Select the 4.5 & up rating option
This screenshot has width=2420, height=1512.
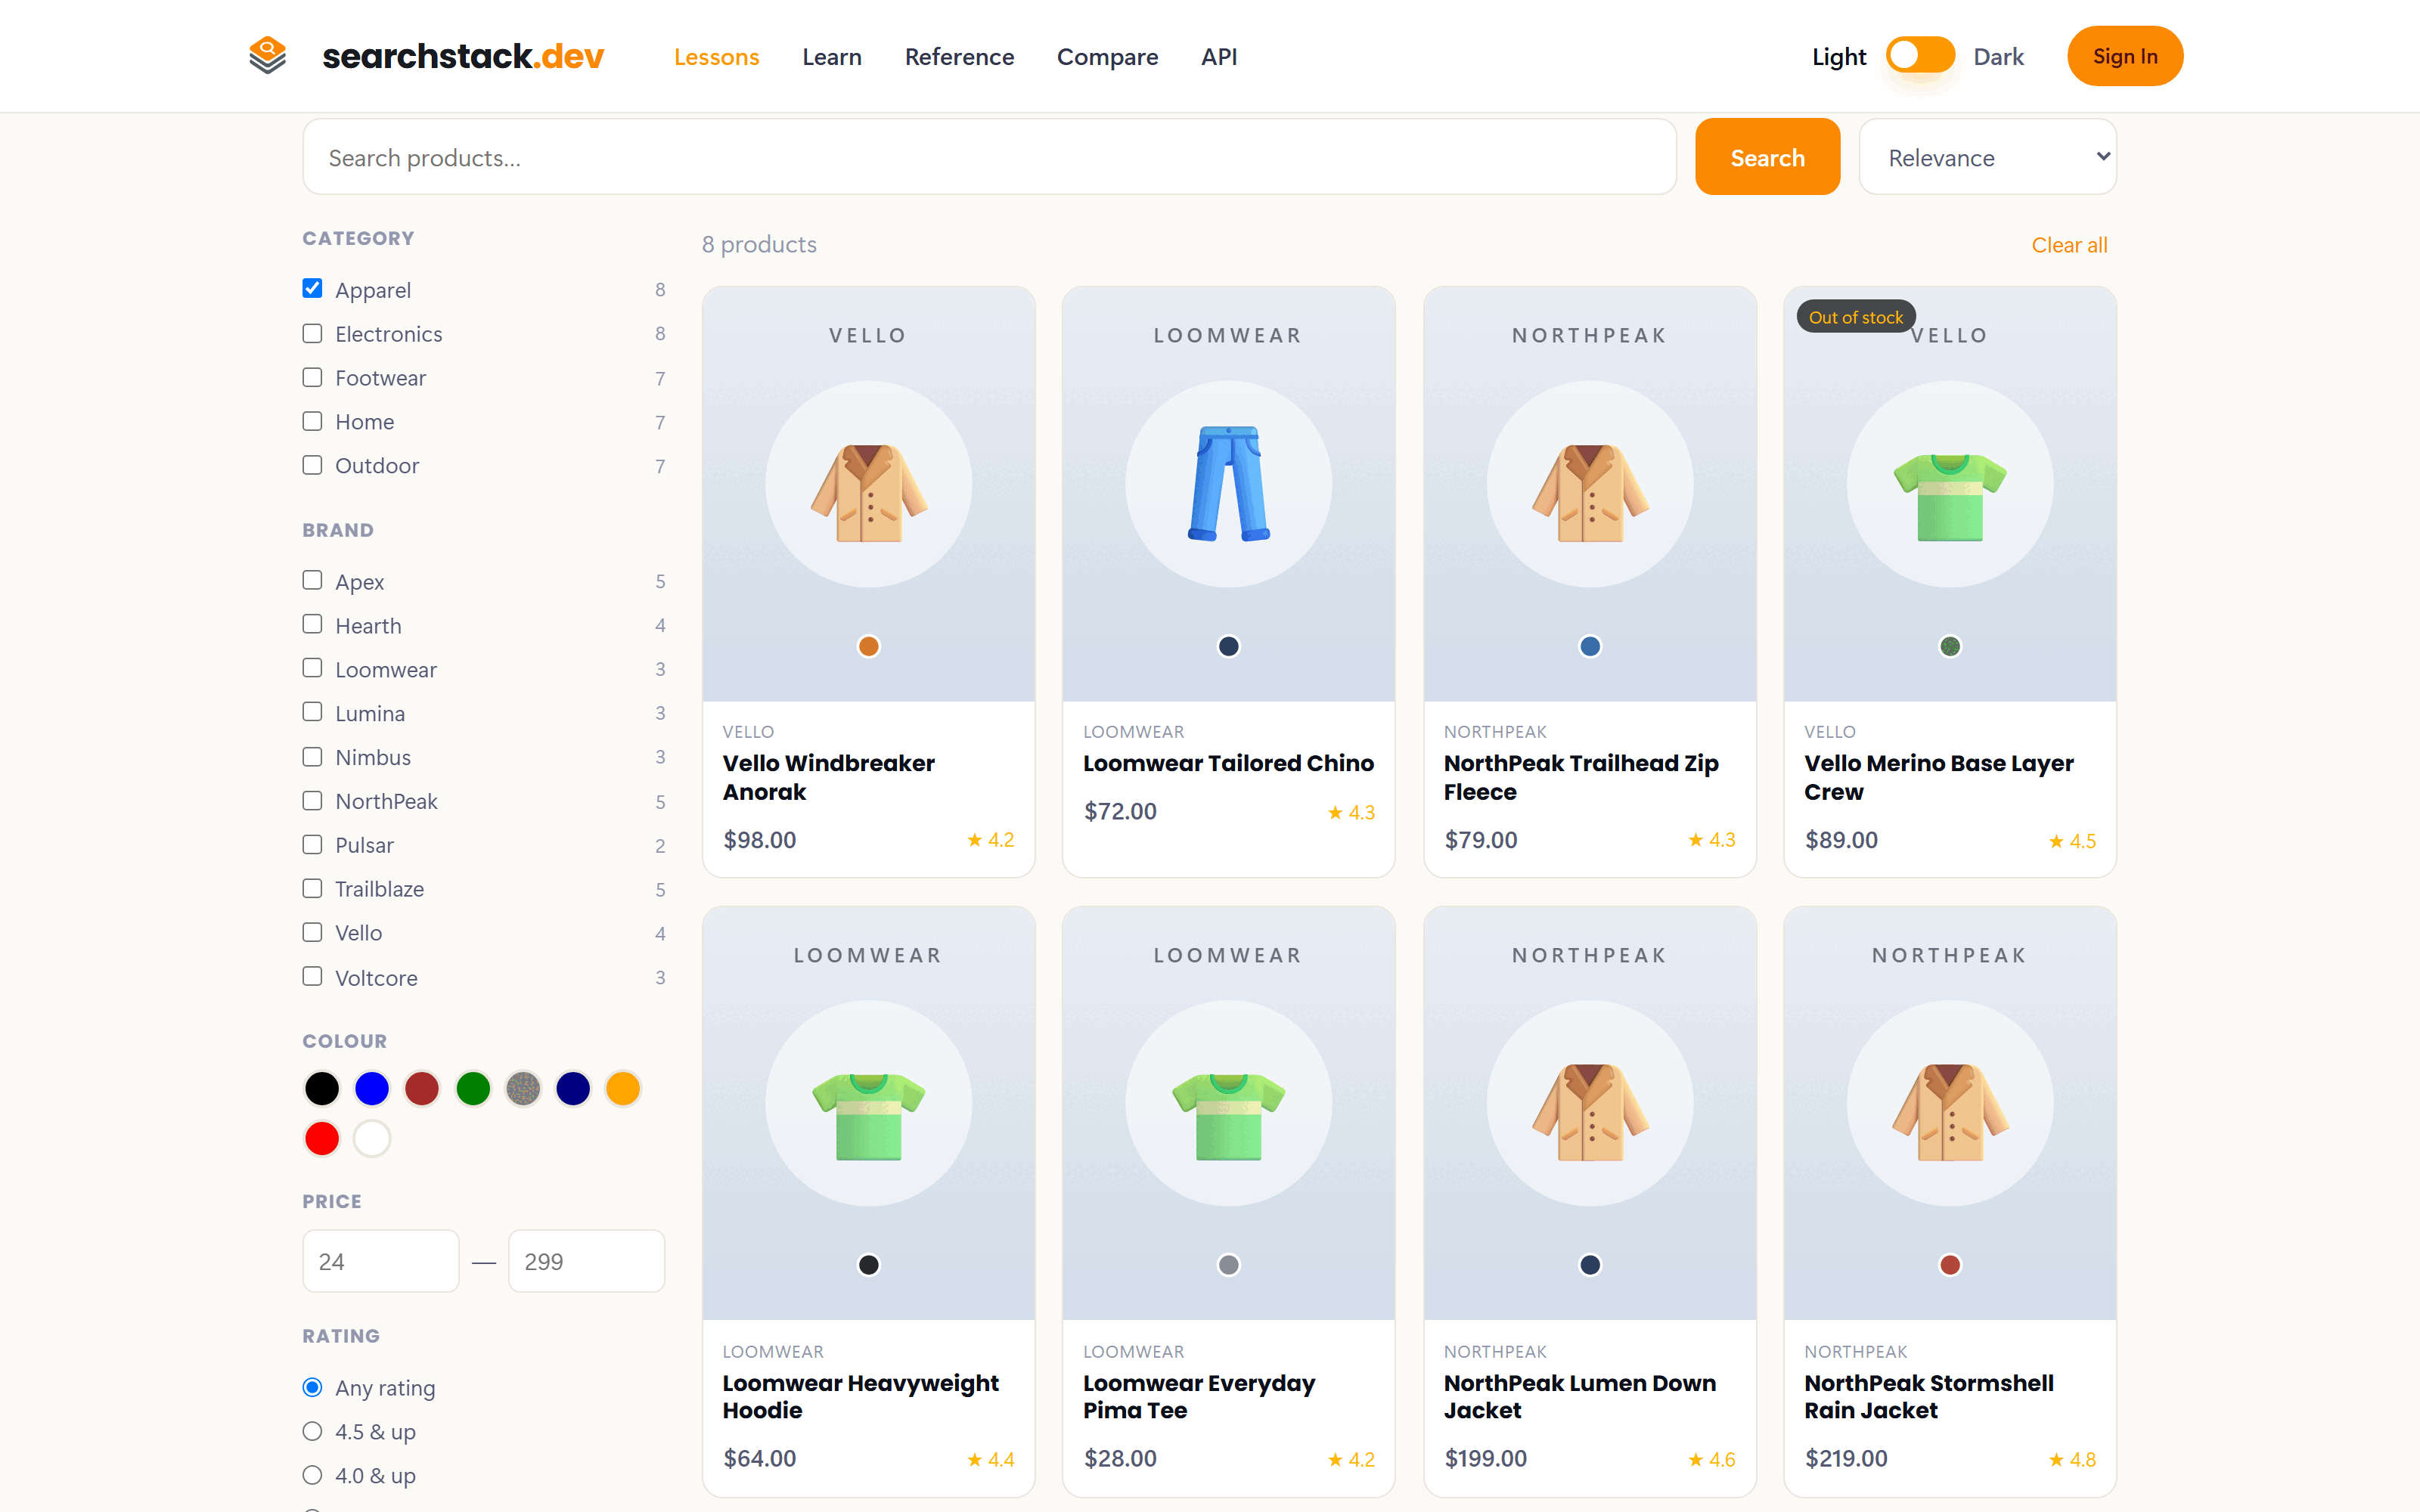tap(312, 1431)
